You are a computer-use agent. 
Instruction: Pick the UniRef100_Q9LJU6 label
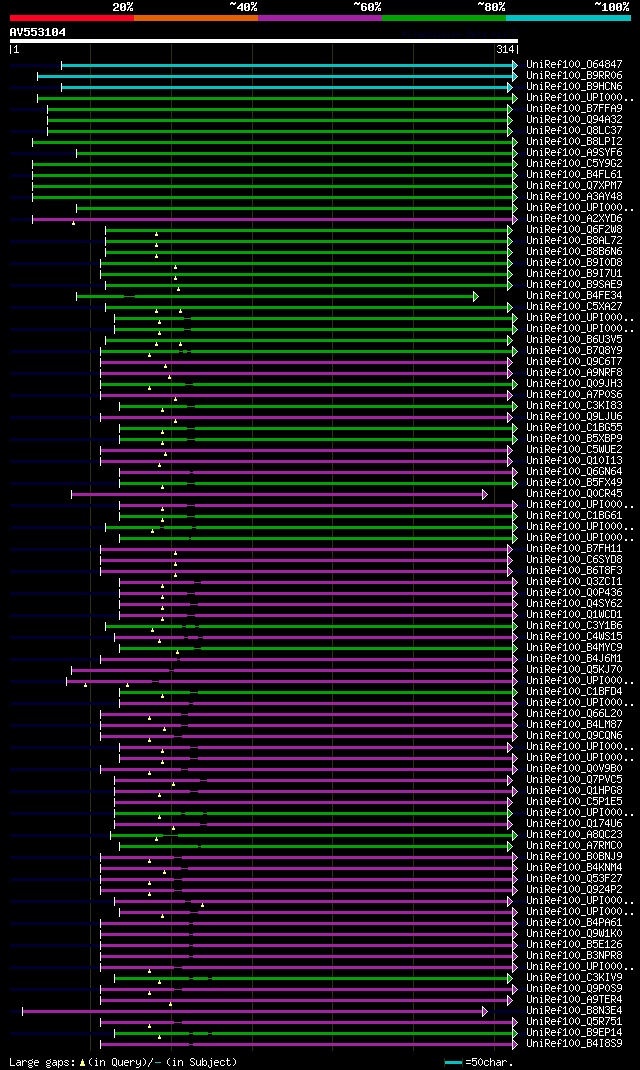(574, 416)
